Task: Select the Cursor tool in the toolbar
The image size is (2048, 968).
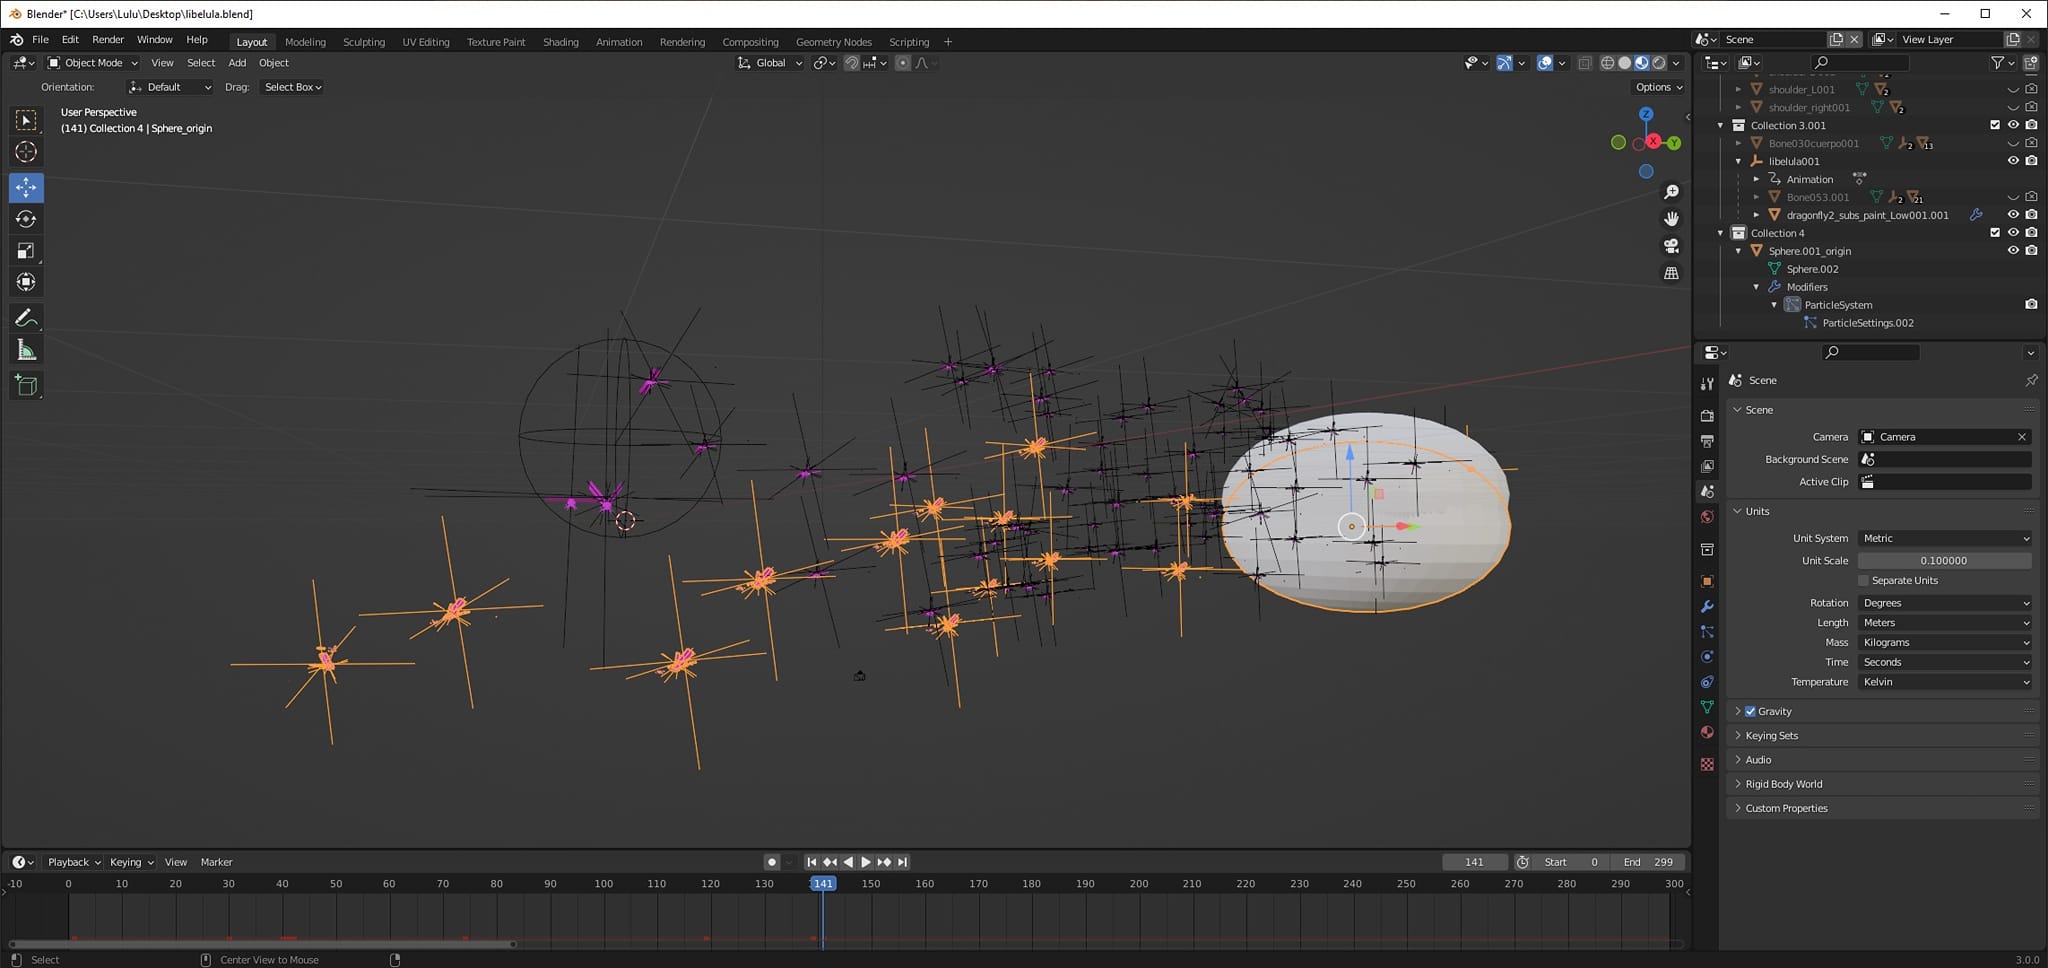Action: [26, 152]
